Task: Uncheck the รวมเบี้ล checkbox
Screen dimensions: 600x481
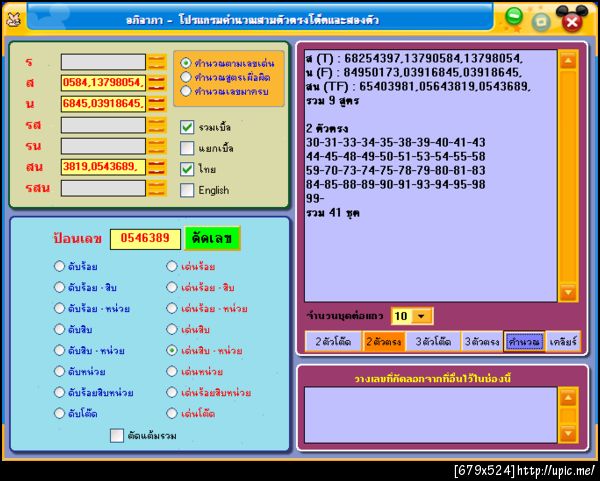Action: 187,127
